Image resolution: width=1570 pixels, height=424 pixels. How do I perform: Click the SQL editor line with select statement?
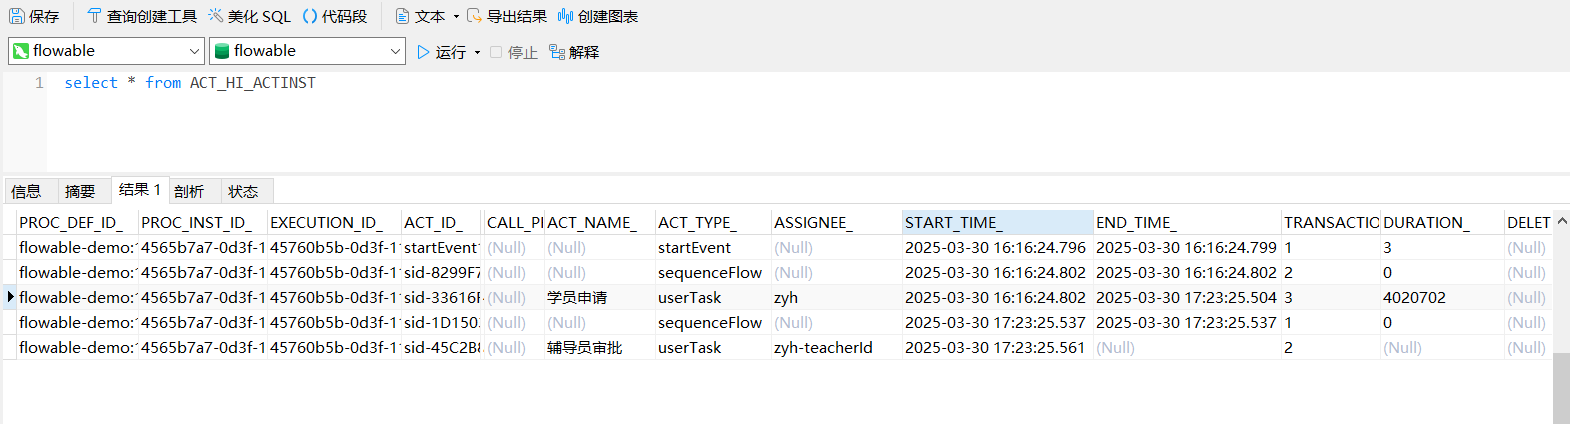pos(190,83)
